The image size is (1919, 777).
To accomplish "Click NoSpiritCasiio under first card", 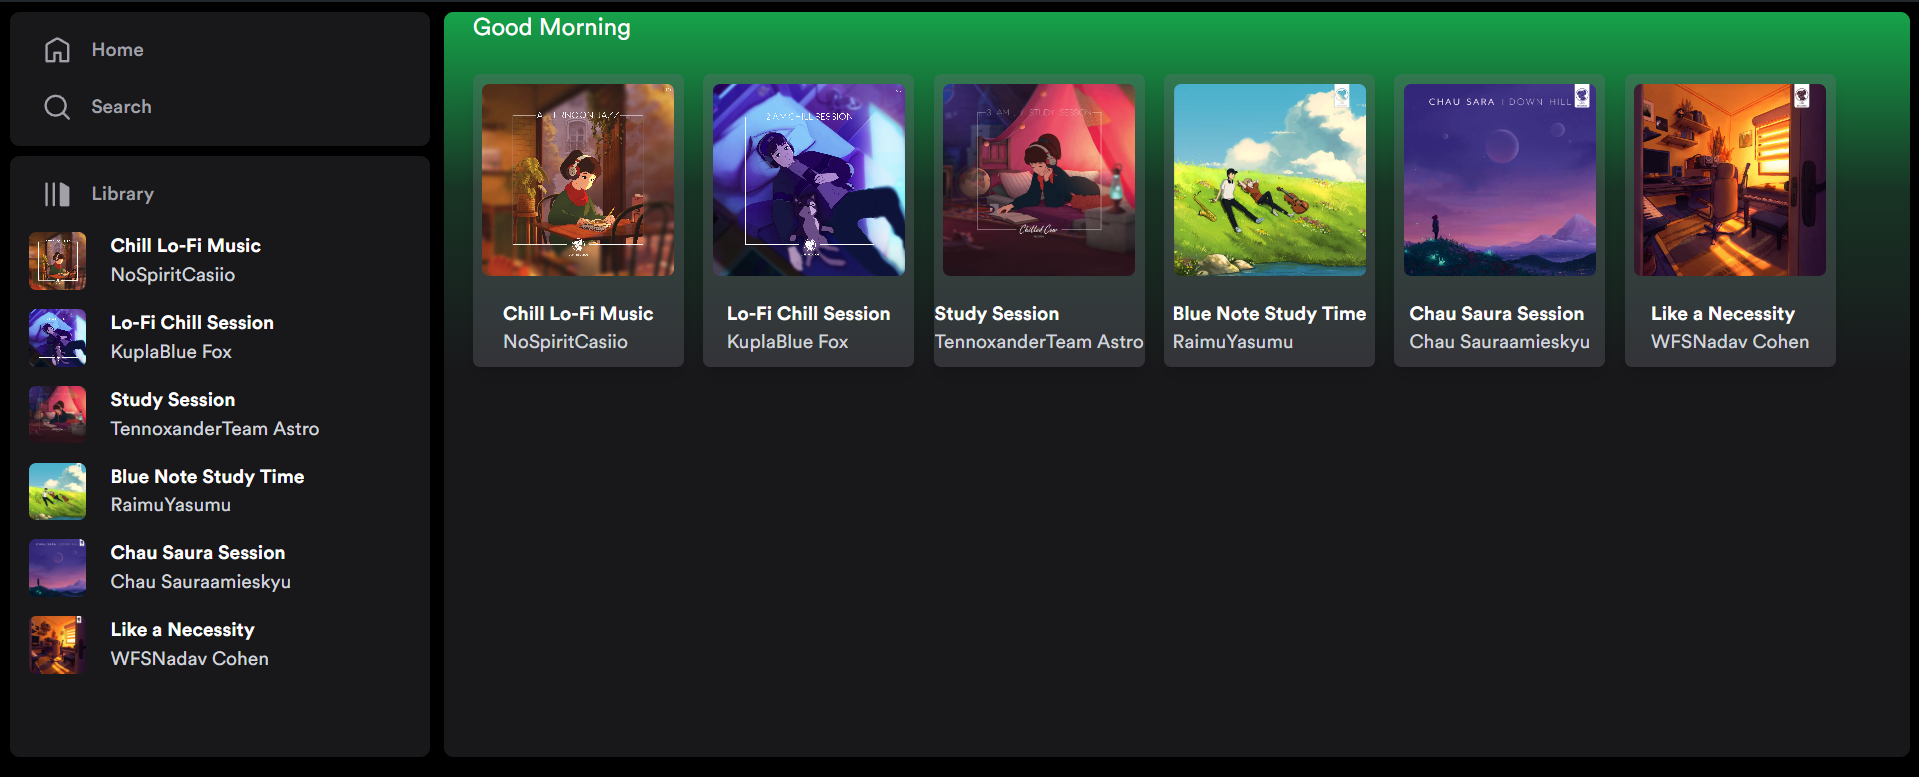I will click(x=565, y=342).
